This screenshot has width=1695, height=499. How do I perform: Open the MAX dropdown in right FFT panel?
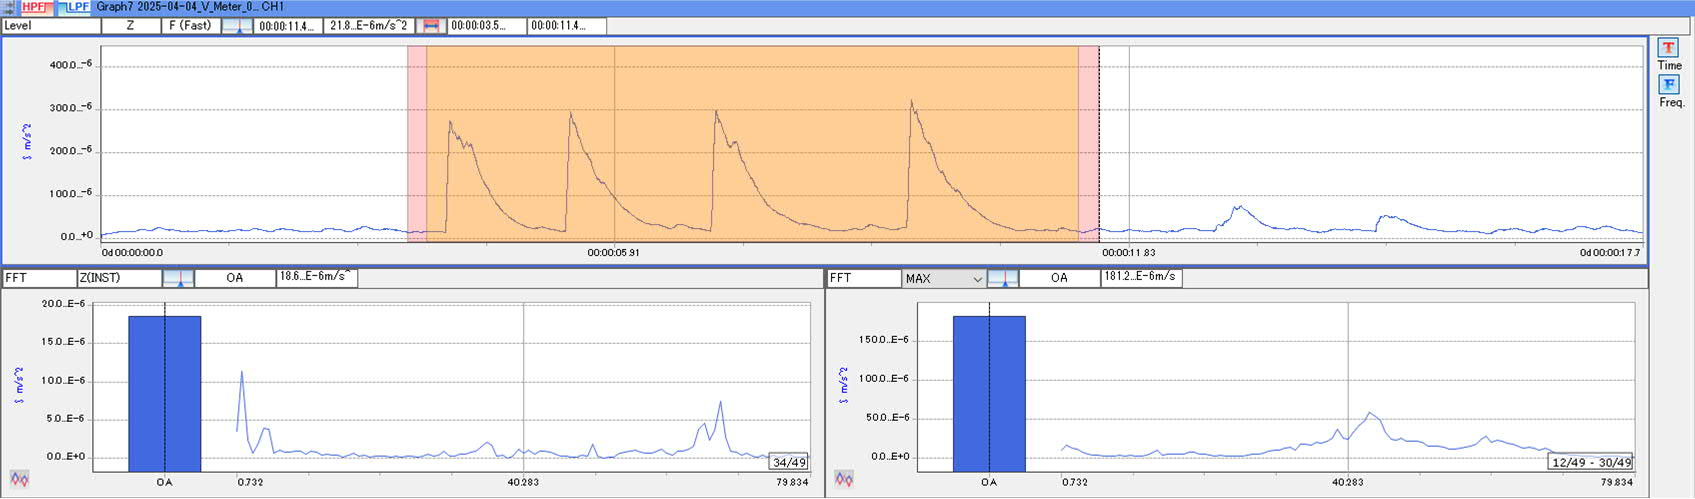click(943, 279)
